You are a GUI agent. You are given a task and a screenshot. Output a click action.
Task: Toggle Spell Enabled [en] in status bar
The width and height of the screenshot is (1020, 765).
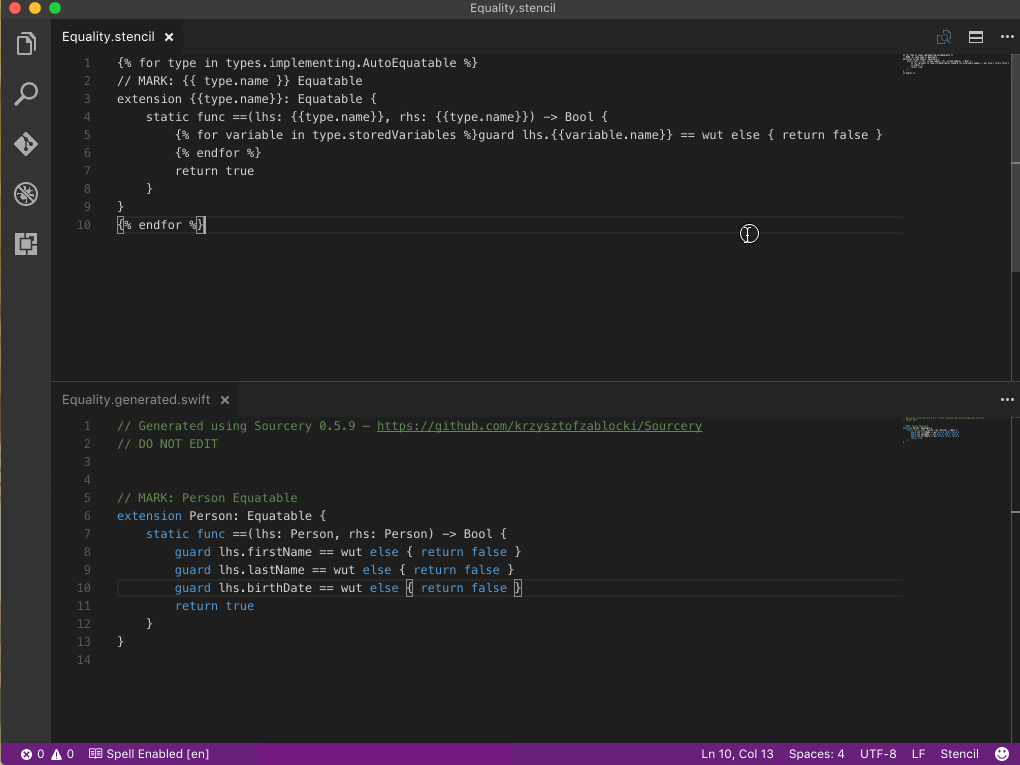tap(149, 754)
